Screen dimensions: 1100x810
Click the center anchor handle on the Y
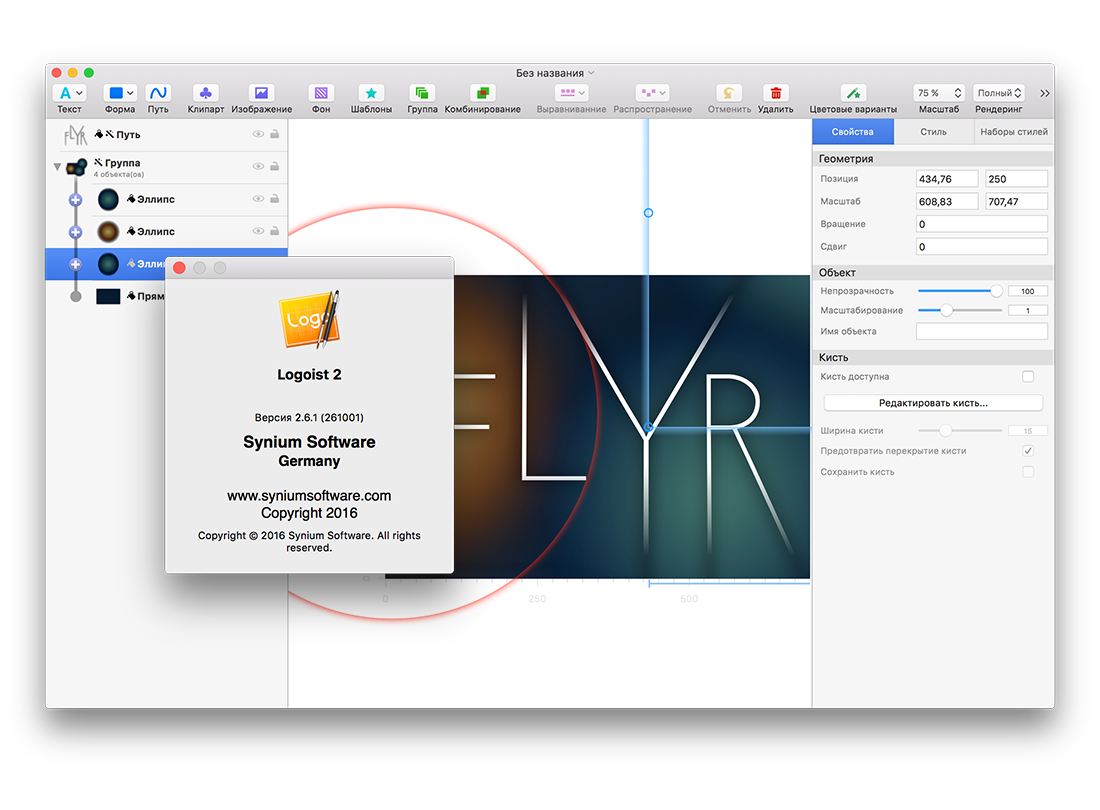pyautogui.click(x=648, y=426)
